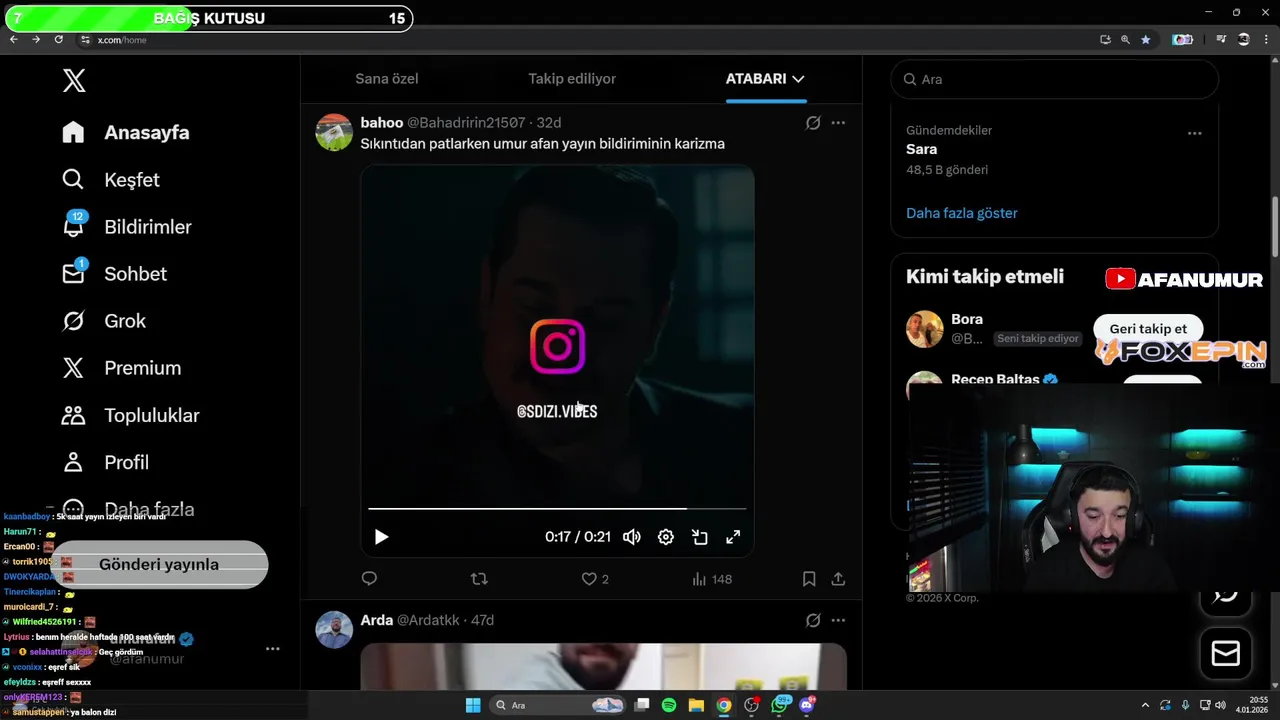The image size is (1280, 720).
Task: Show hidden system tray icons
Action: pyautogui.click(x=1146, y=705)
